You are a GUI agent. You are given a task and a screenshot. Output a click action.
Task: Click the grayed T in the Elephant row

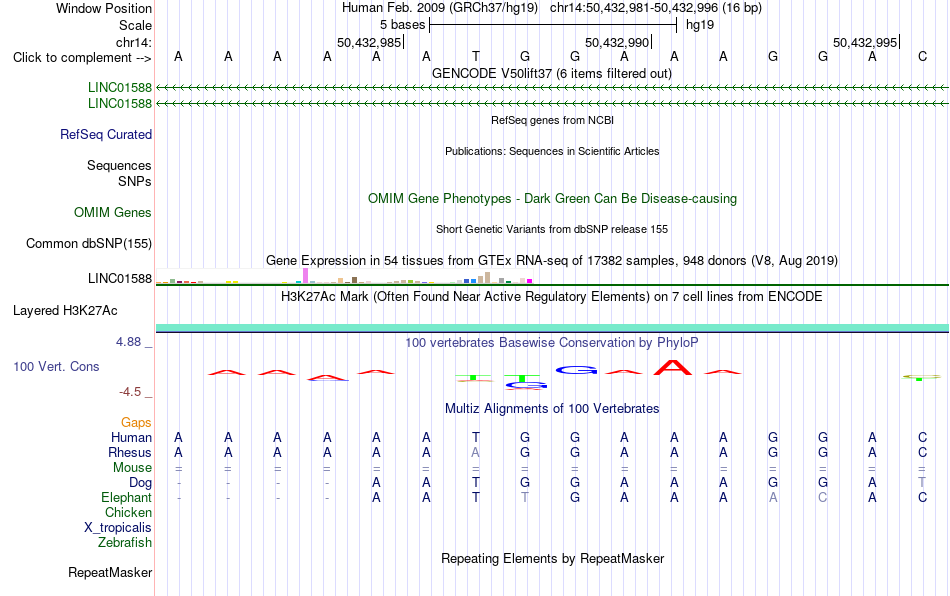tap(525, 498)
